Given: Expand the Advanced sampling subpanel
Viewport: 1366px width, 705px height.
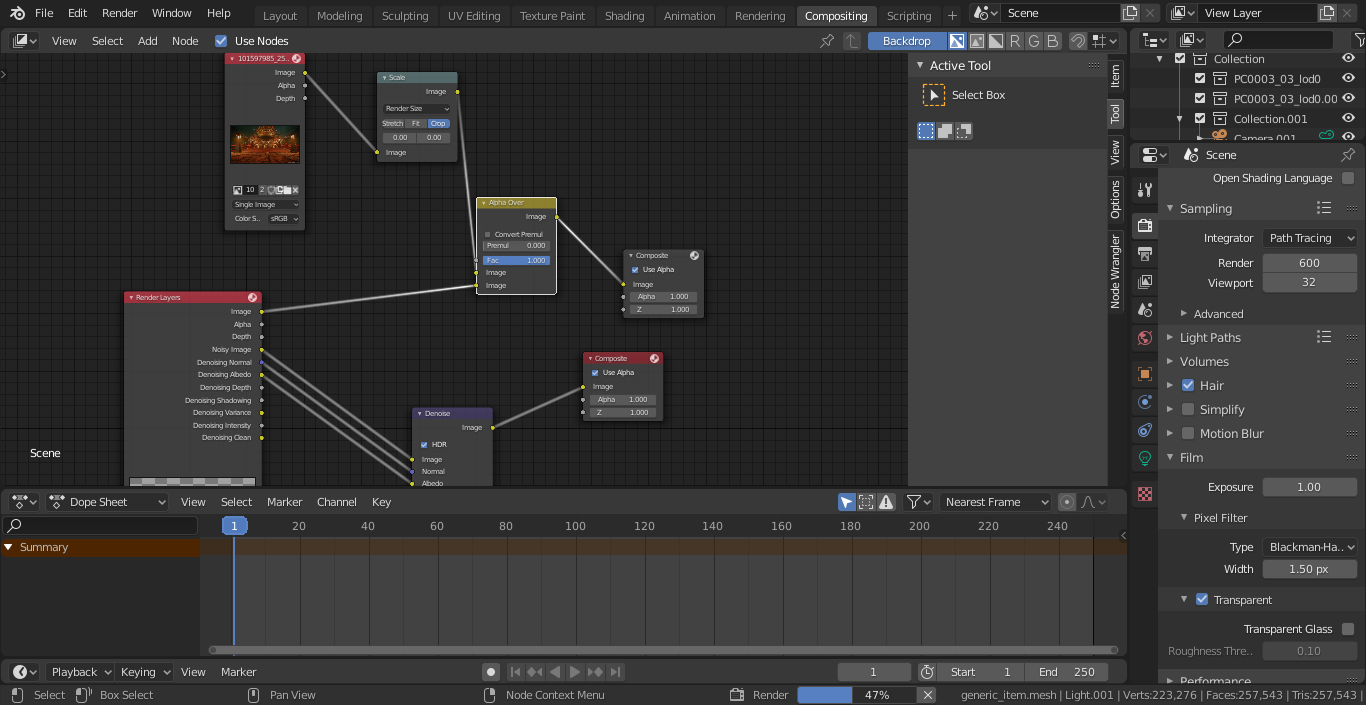Looking at the screenshot, I should pyautogui.click(x=1218, y=313).
